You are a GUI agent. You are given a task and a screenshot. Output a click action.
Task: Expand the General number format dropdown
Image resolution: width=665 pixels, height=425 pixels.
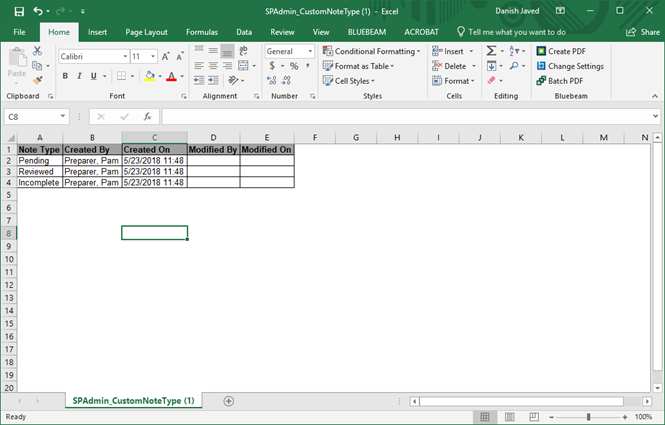[x=310, y=51]
